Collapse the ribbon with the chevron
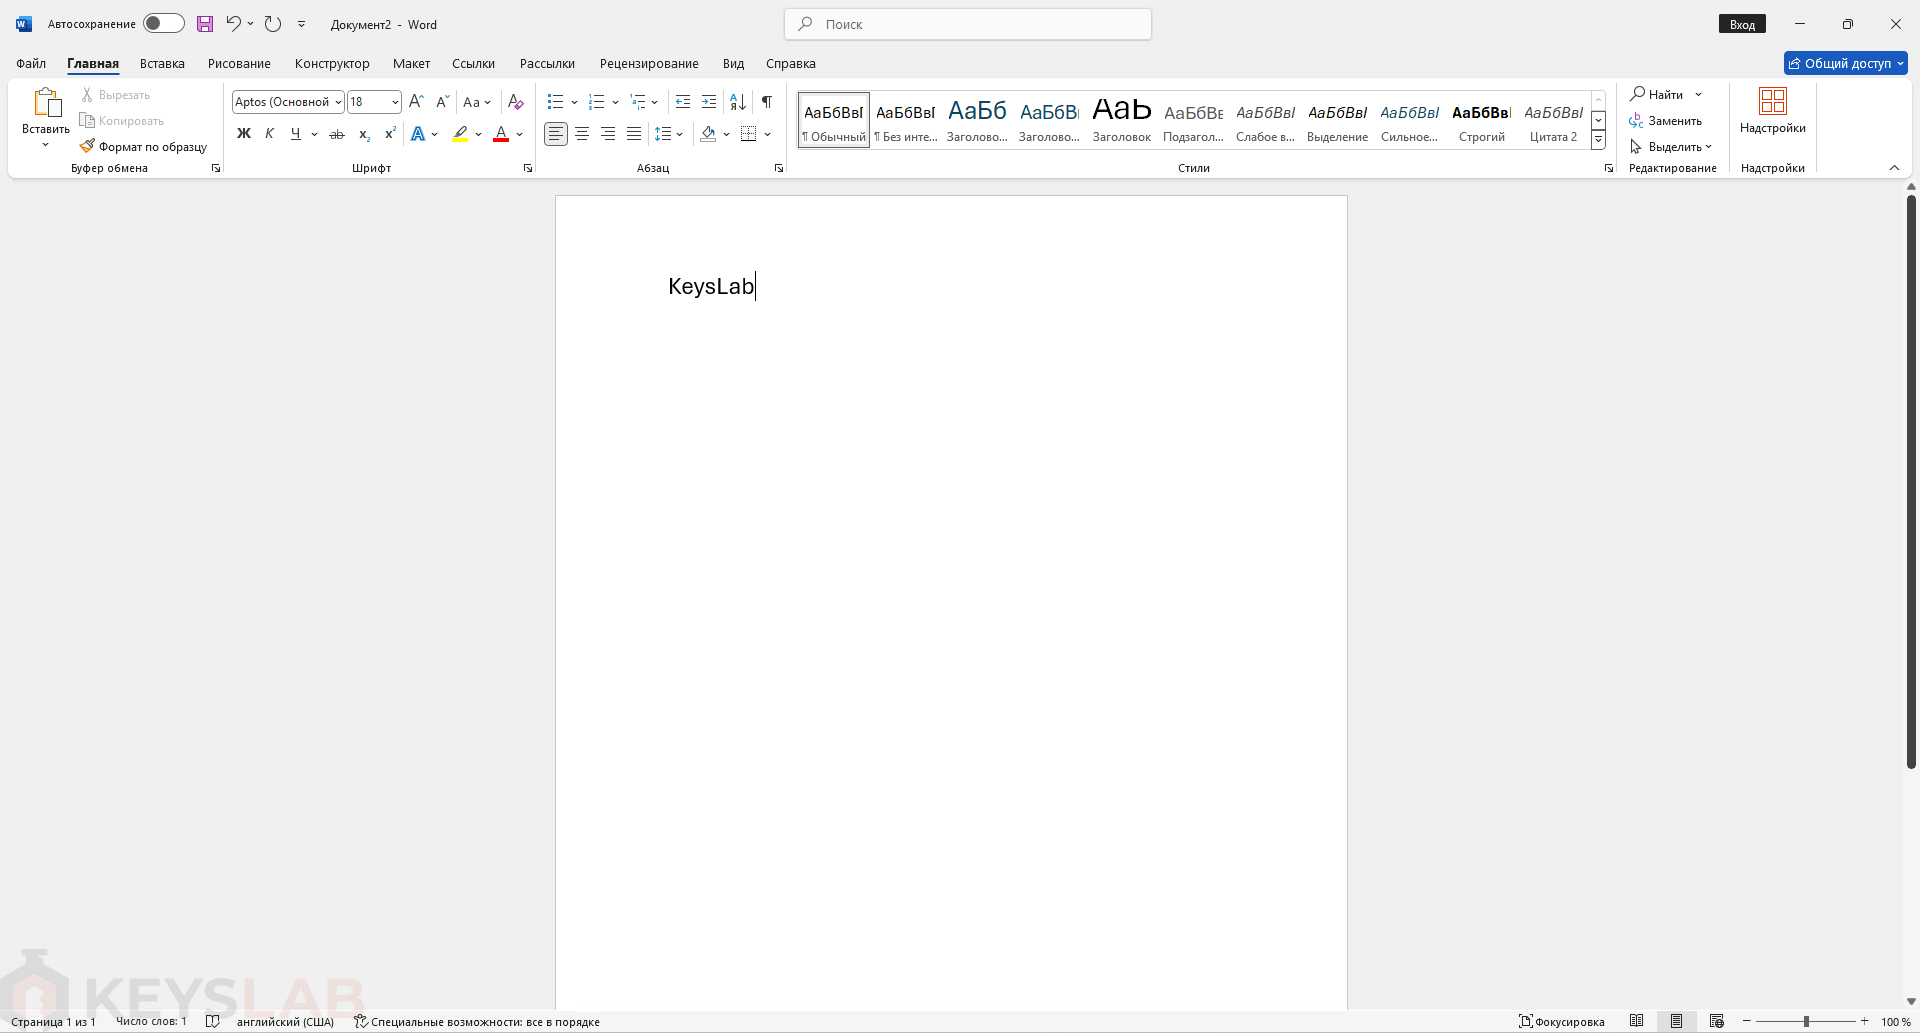 pyautogui.click(x=1894, y=168)
